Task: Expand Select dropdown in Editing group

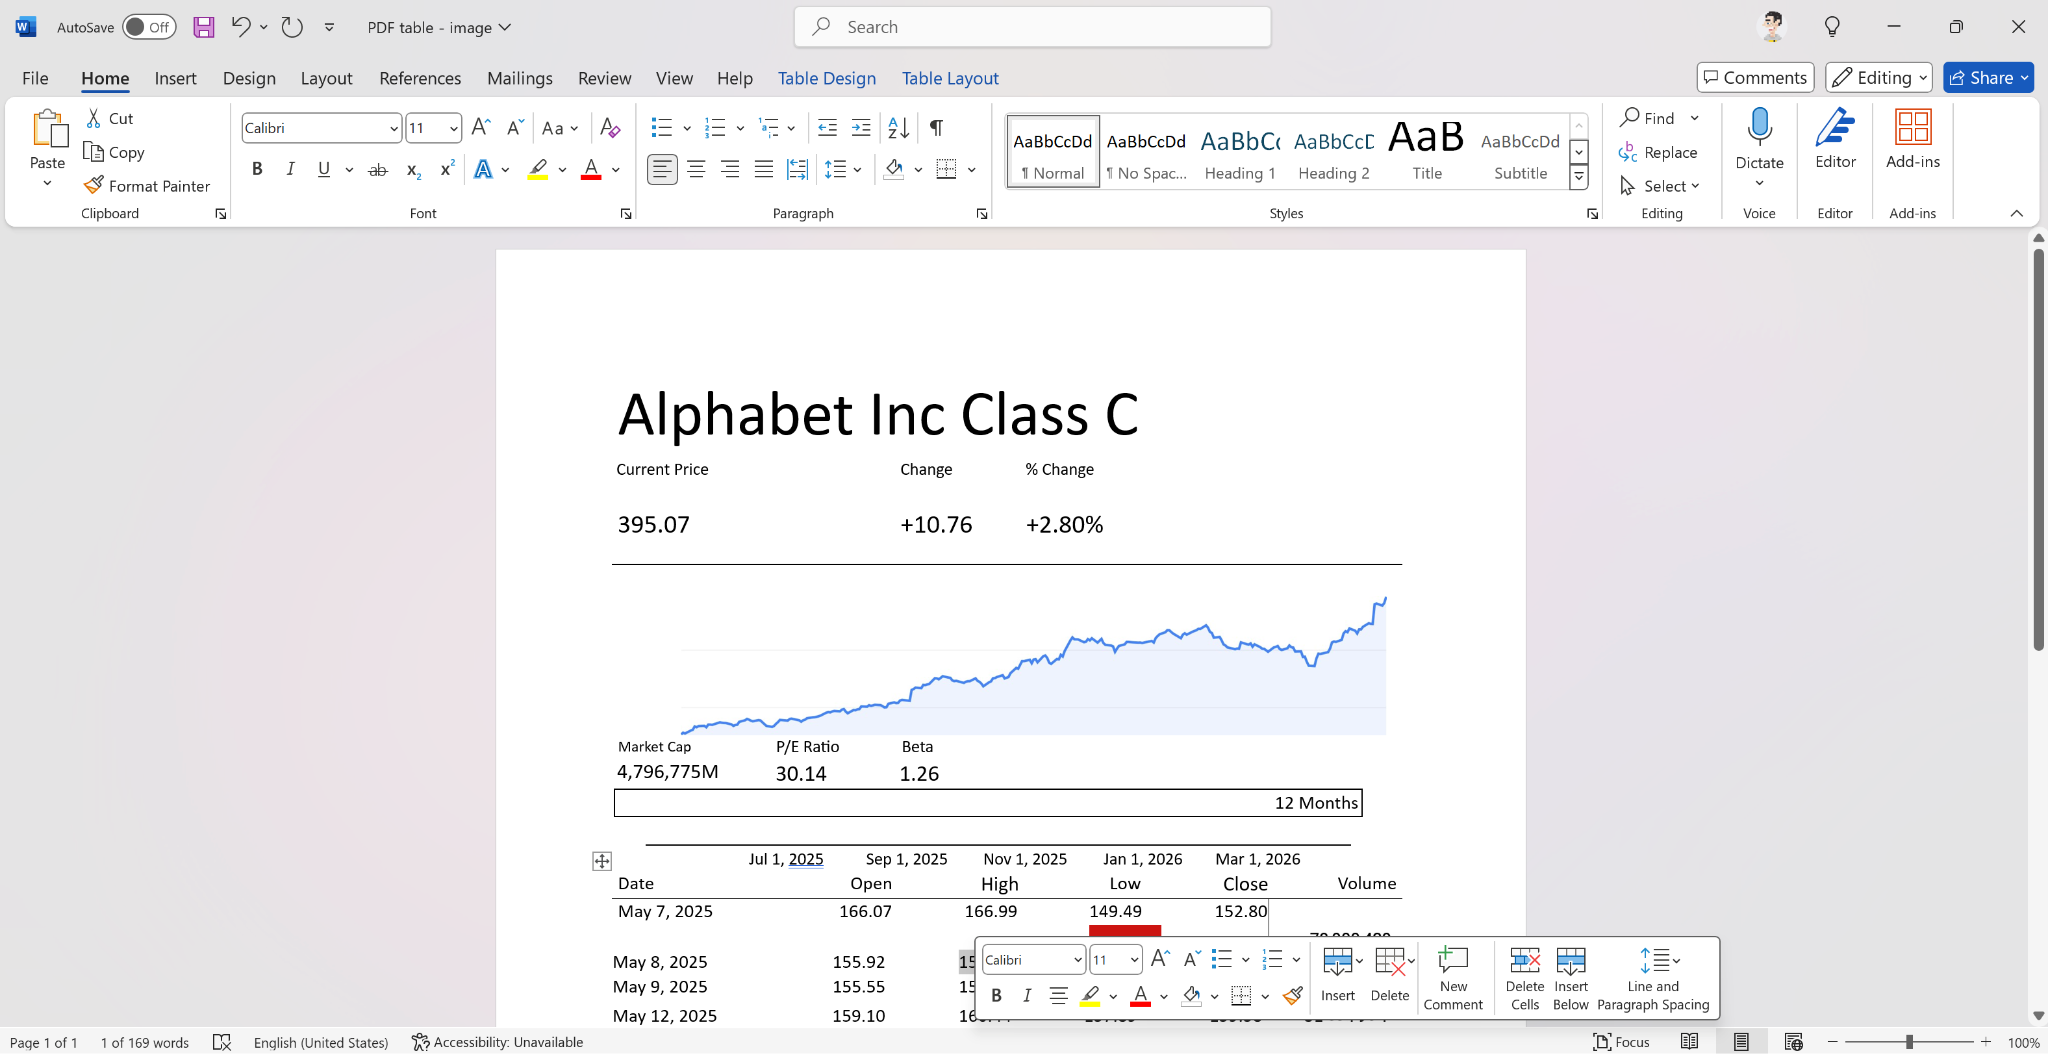Action: tap(1660, 186)
